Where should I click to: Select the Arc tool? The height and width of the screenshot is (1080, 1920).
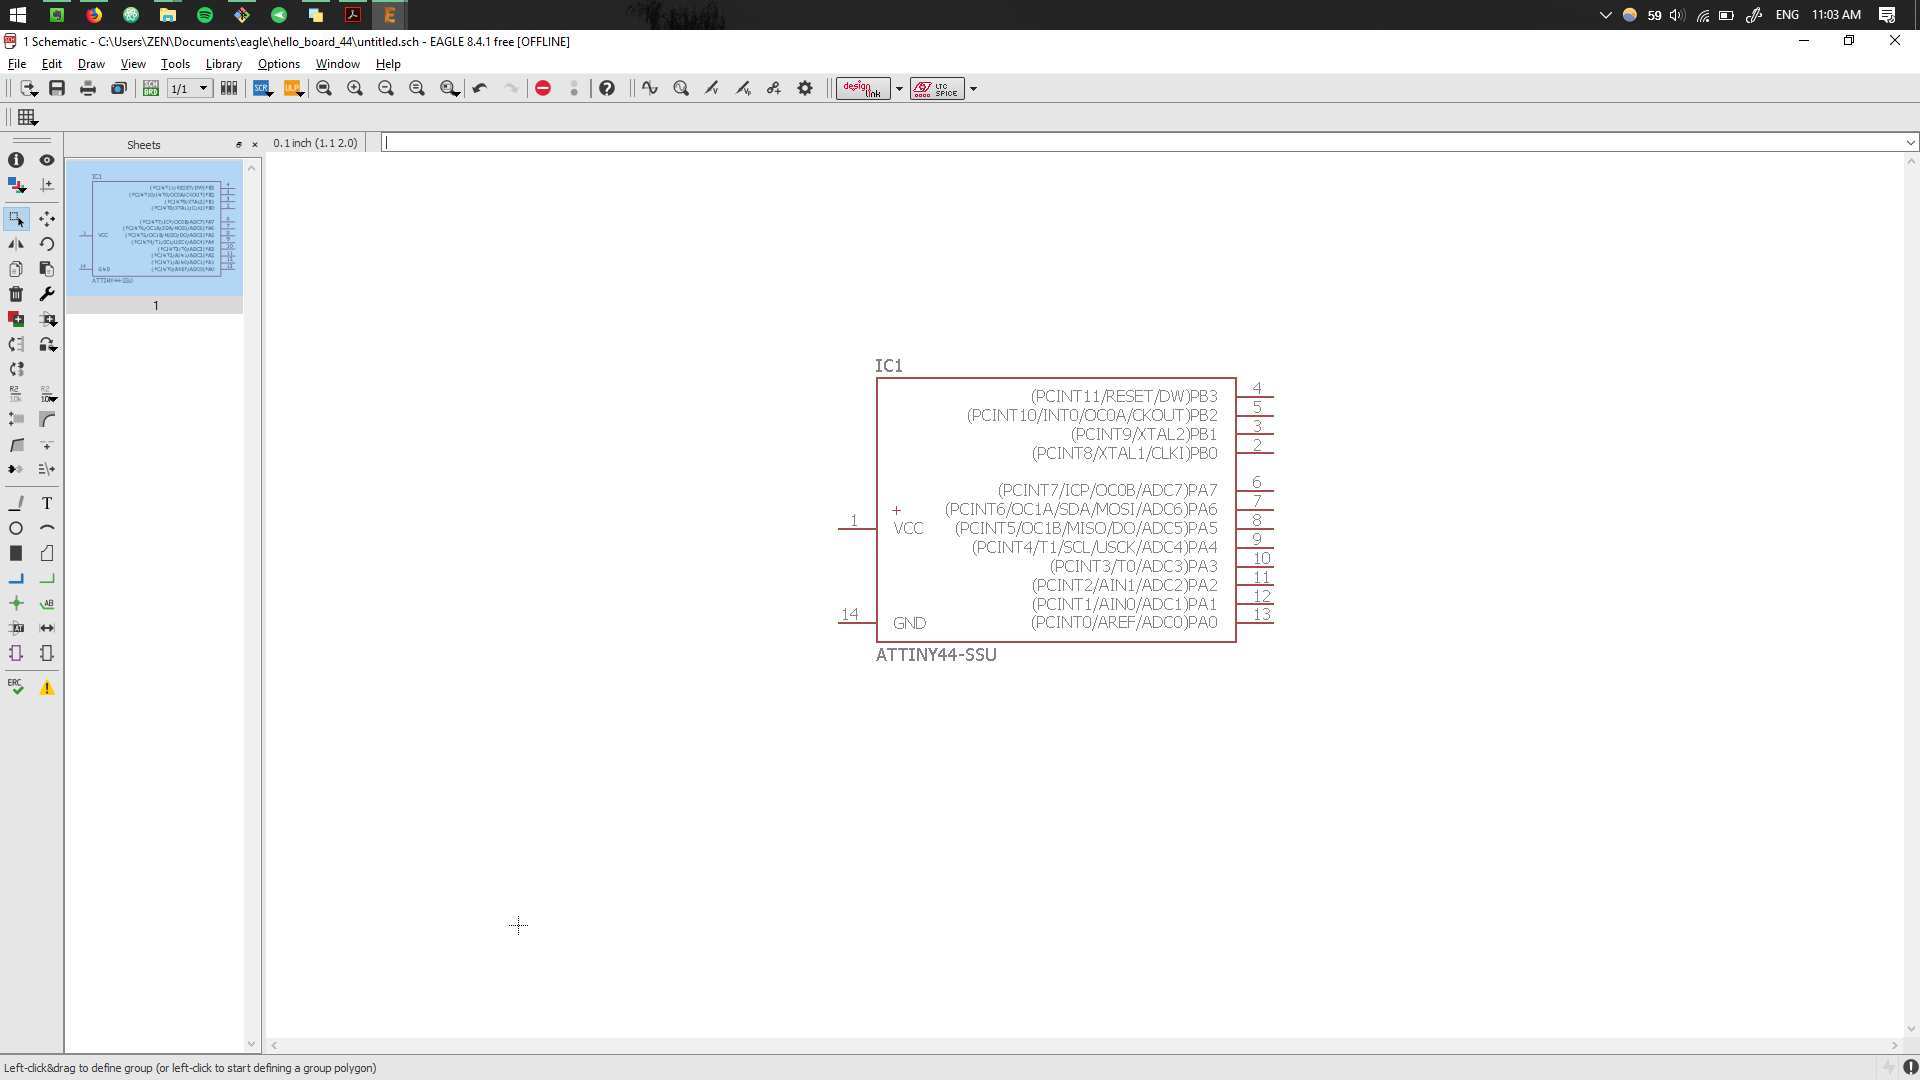click(47, 528)
